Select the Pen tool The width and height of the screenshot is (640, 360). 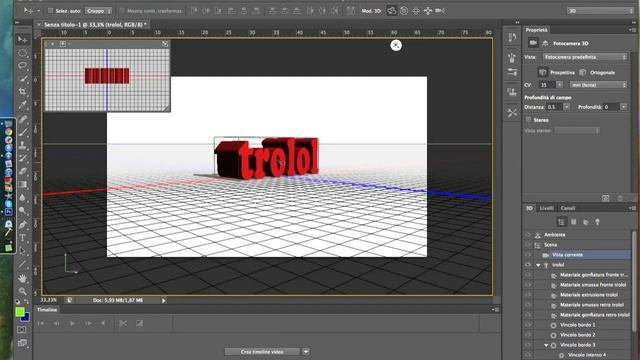pyautogui.click(x=22, y=224)
